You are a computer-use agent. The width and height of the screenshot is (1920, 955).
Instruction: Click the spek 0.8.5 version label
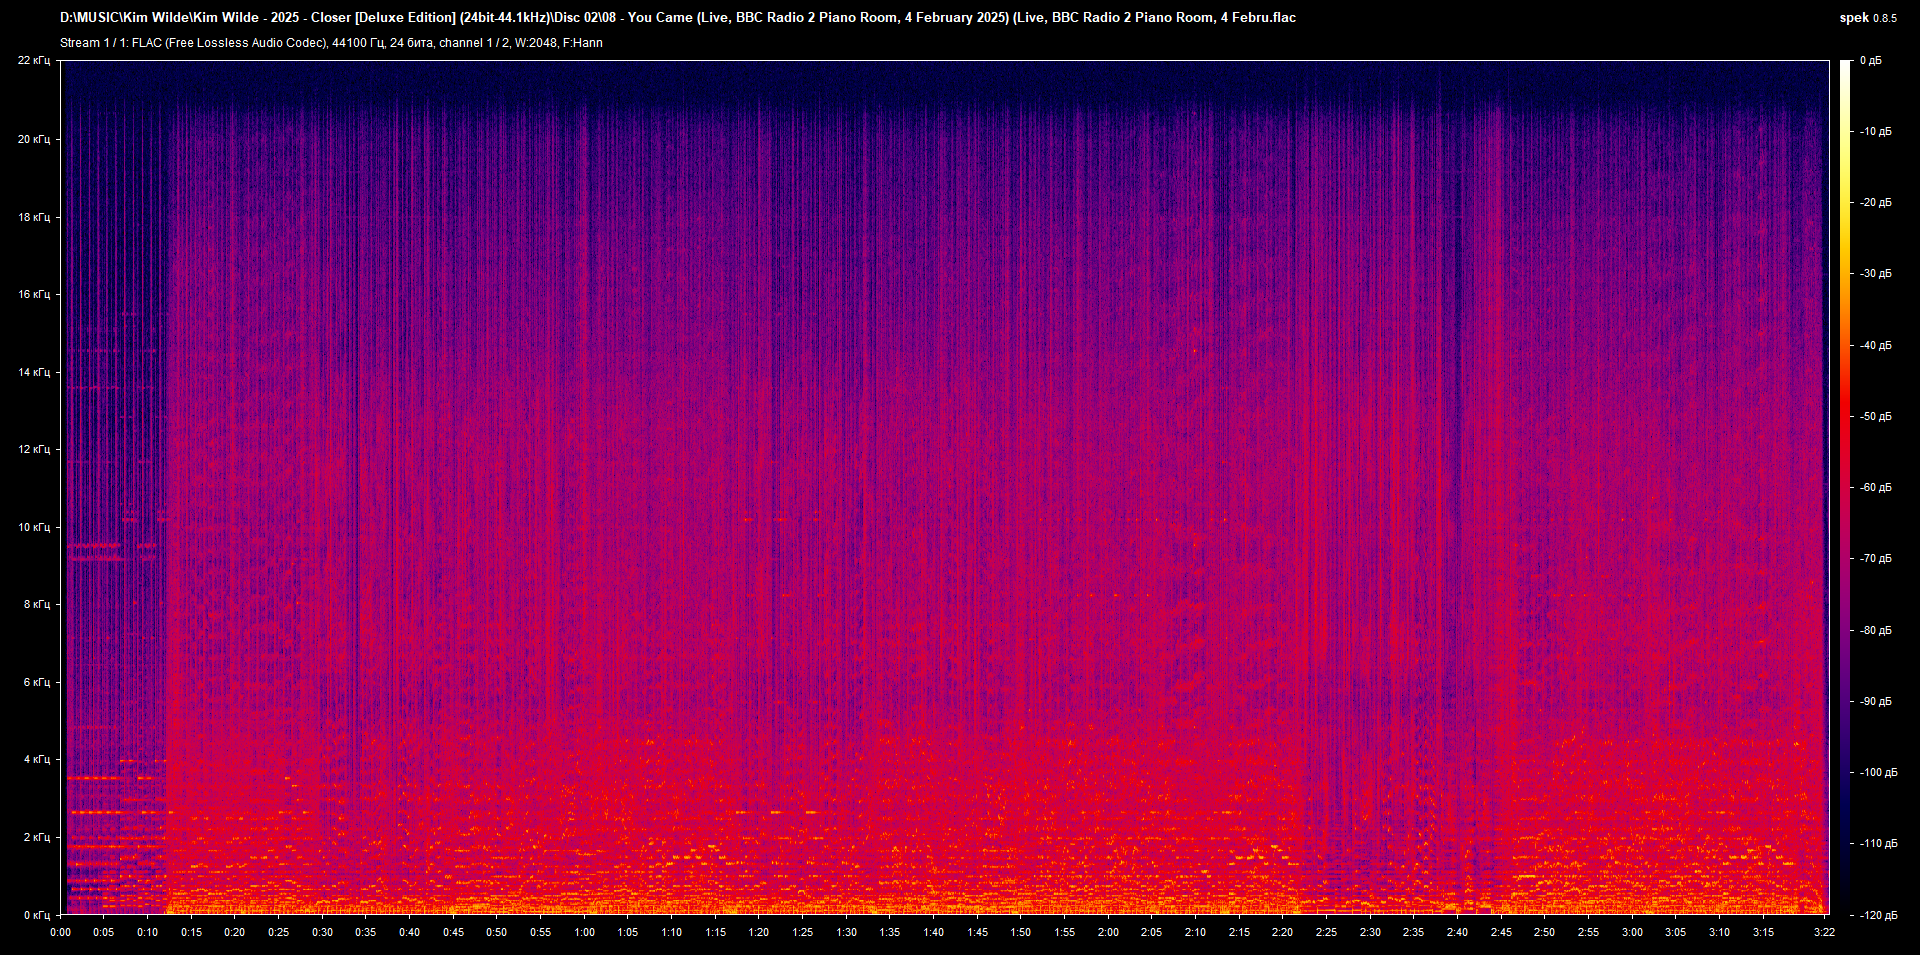(1867, 18)
